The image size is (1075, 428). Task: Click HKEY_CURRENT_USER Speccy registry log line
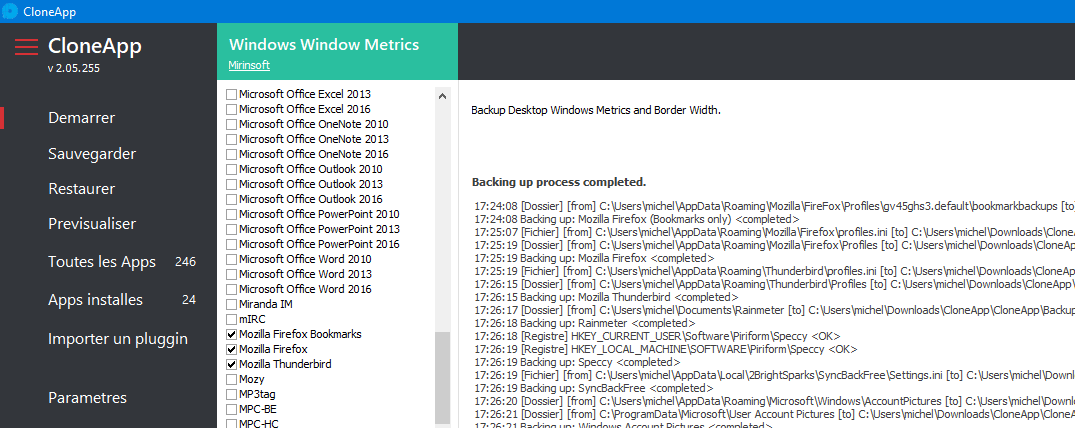pyautogui.click(x=657, y=336)
